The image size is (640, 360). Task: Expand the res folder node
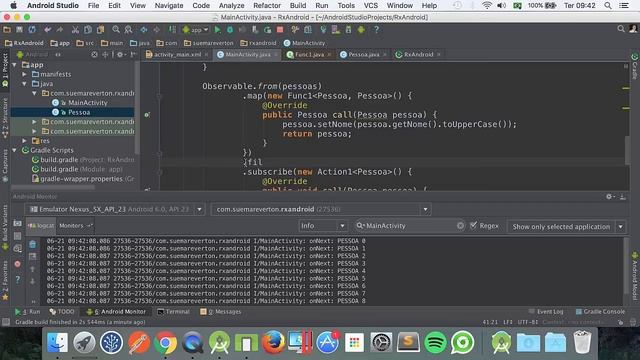pyautogui.click(x=24, y=141)
